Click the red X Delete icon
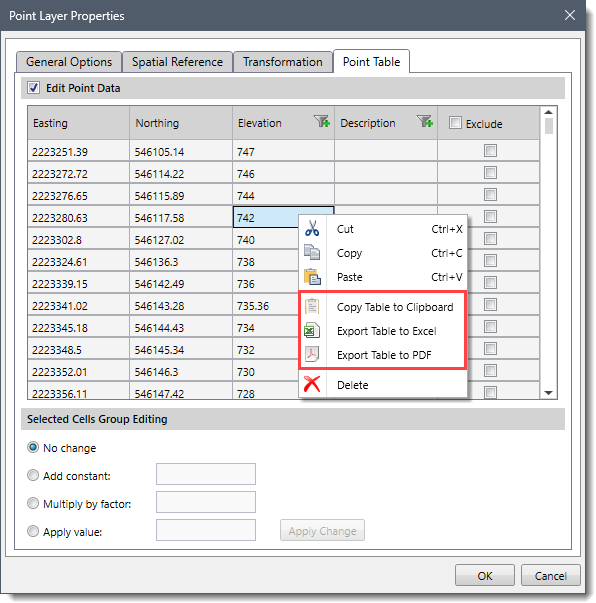The image size is (596, 603). tap(312, 384)
